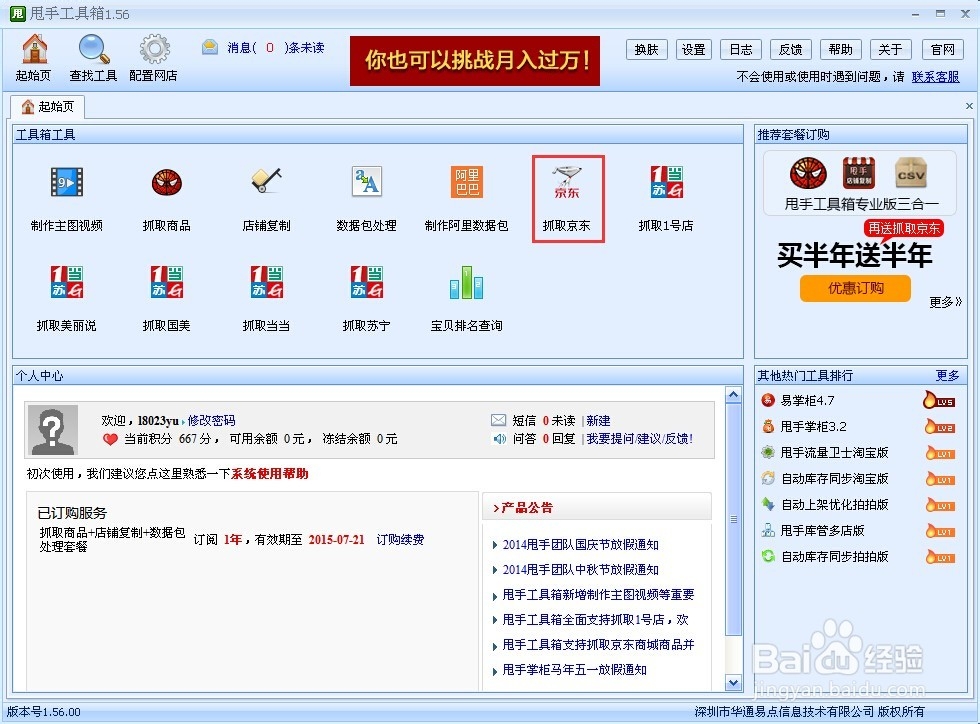This screenshot has height=724, width=980.
Task: Click the 关于 about button
Action: click(x=890, y=49)
